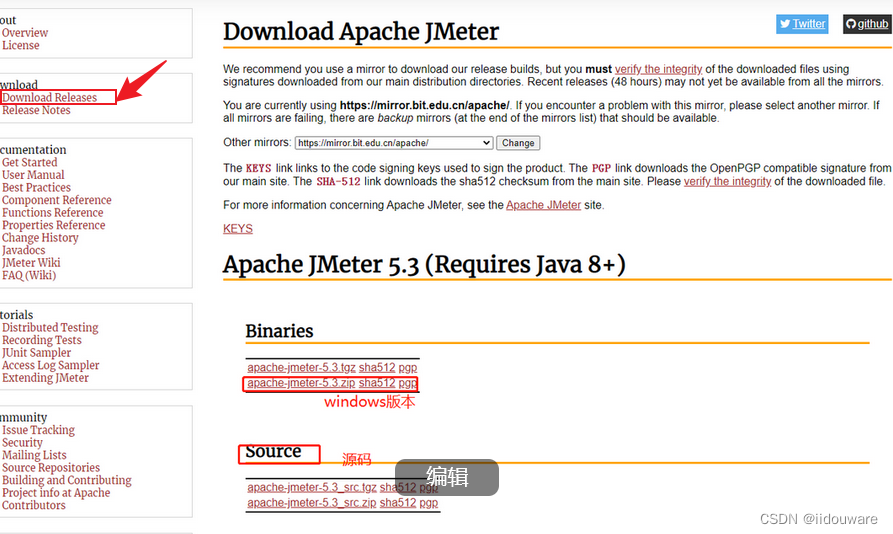Open Building and Contributing link
The height and width of the screenshot is (534, 893).
(67, 480)
